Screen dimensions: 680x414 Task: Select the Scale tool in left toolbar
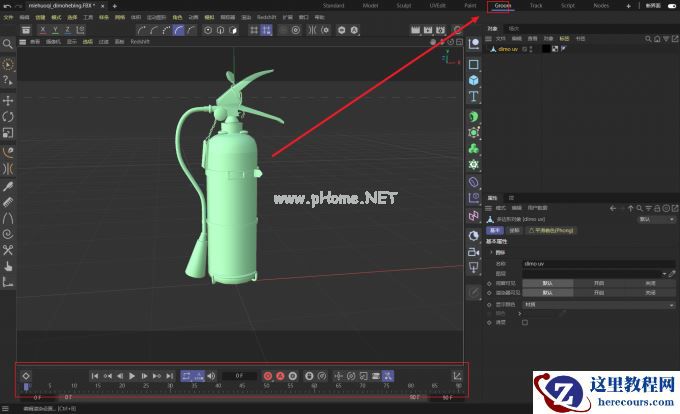click(8, 133)
